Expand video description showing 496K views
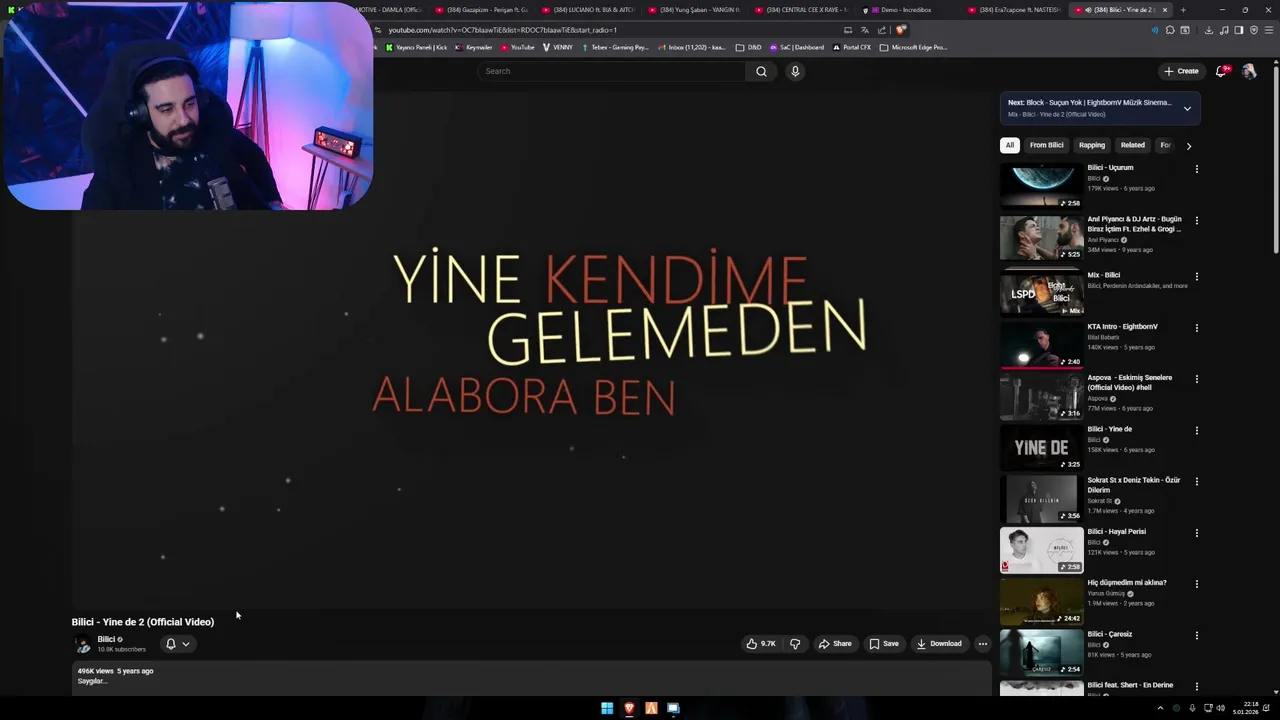1280x720 pixels. point(531,676)
